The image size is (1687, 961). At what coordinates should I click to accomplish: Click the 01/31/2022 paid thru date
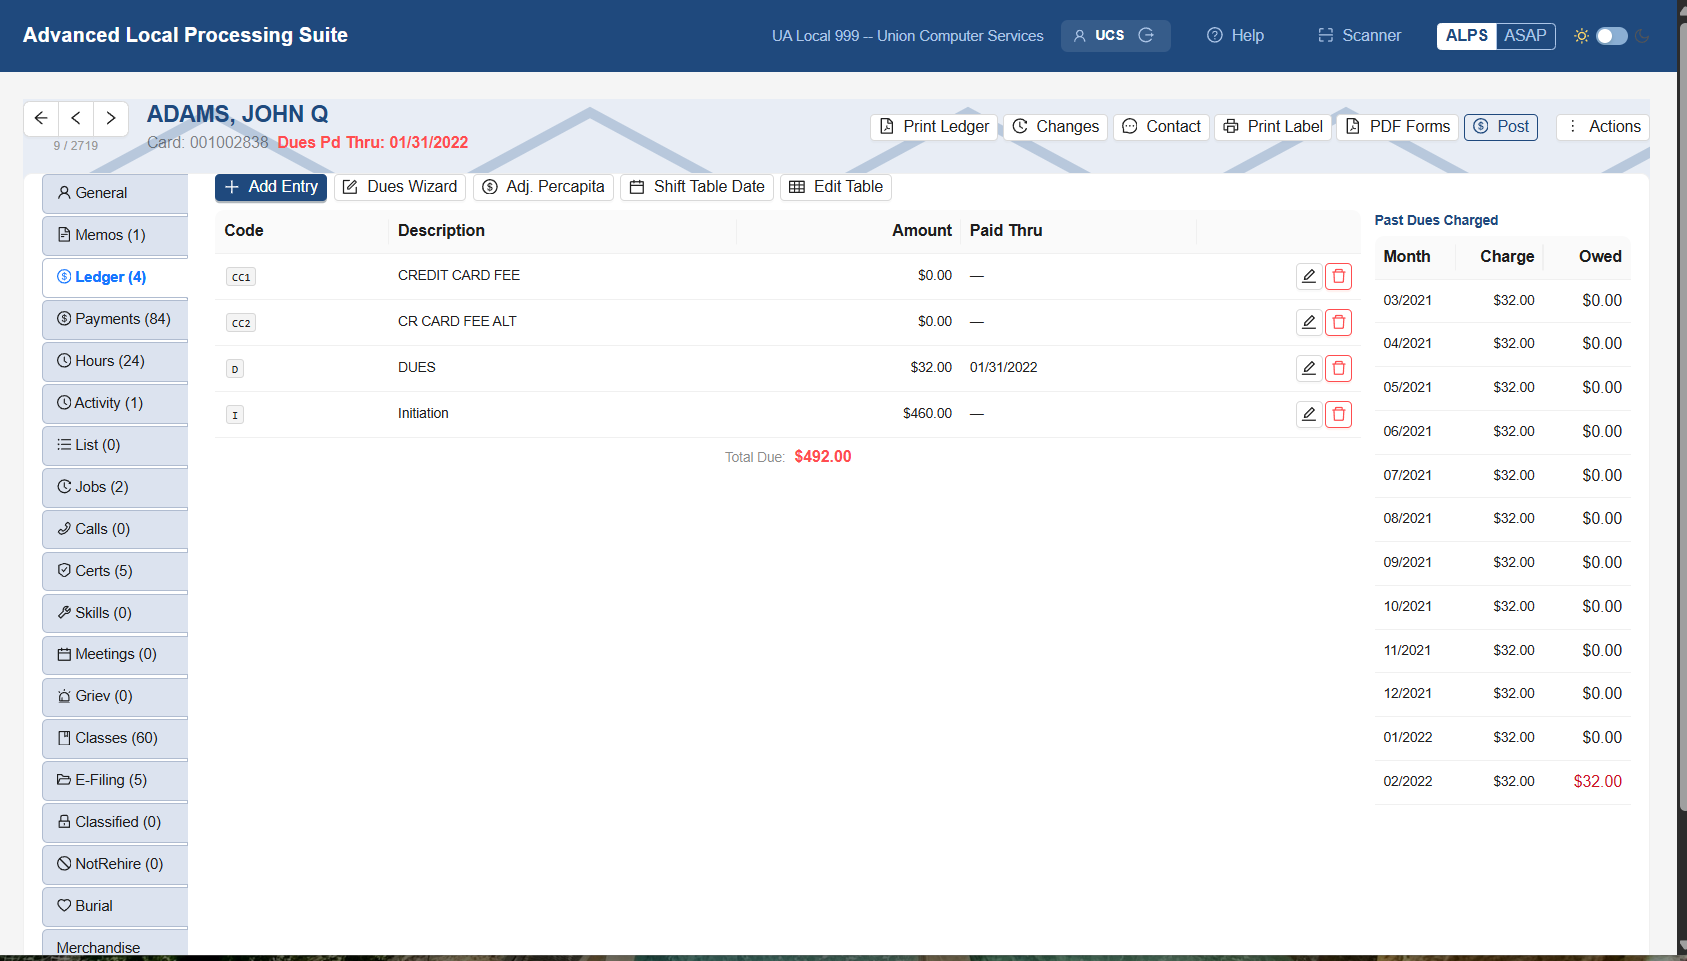click(1003, 368)
